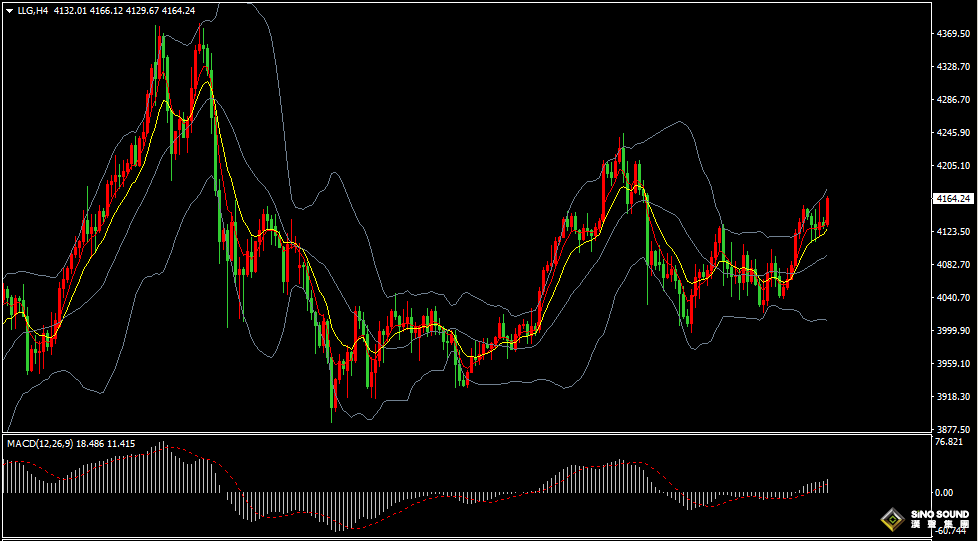The image size is (979, 541).
Task: Click price scale value 3959.10
Action: [953, 364]
